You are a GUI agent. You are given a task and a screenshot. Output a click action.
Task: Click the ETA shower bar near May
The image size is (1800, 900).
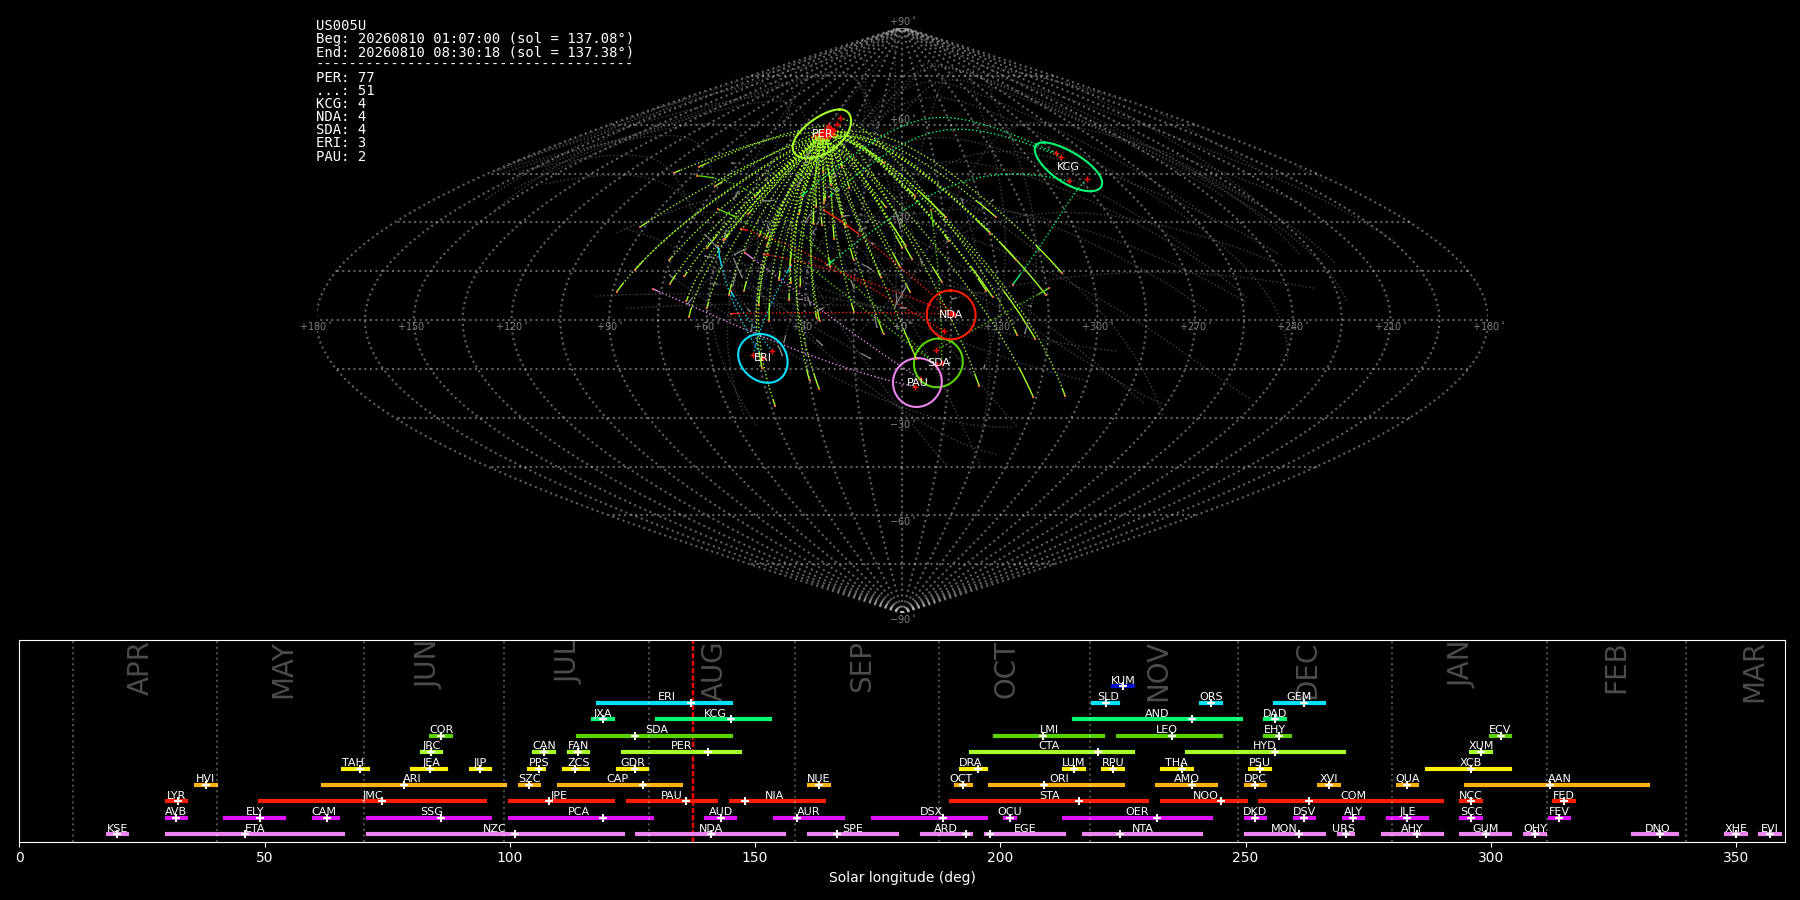coord(255,834)
